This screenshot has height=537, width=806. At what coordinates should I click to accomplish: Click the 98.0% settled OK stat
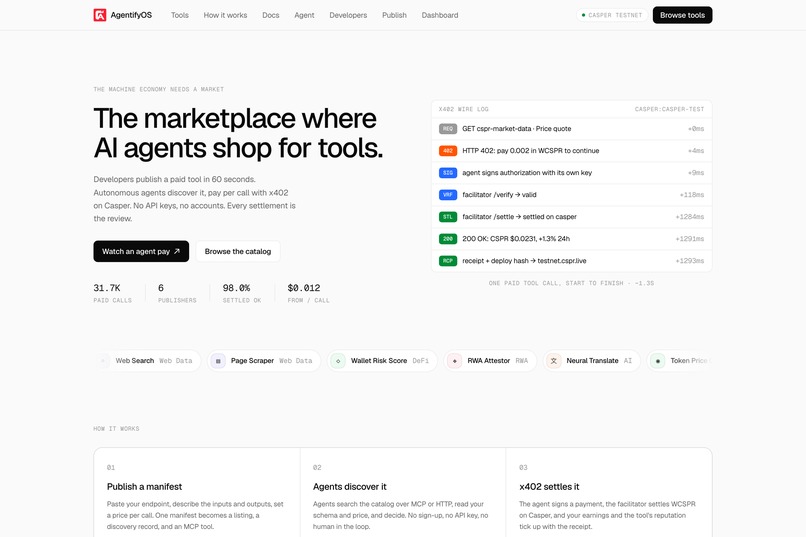[242, 293]
